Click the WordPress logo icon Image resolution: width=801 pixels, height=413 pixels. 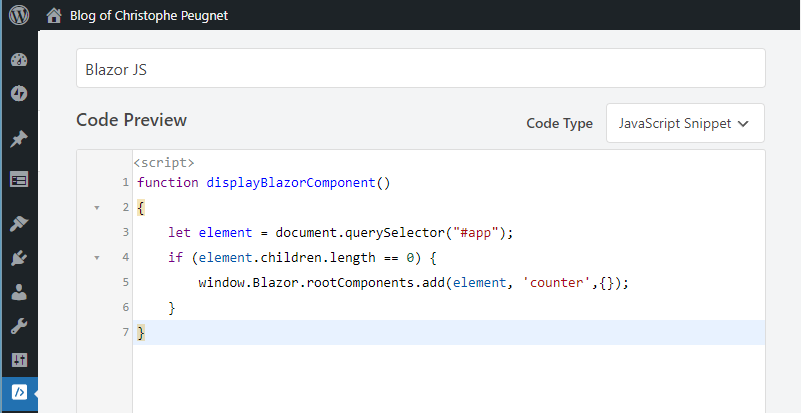click(x=19, y=15)
